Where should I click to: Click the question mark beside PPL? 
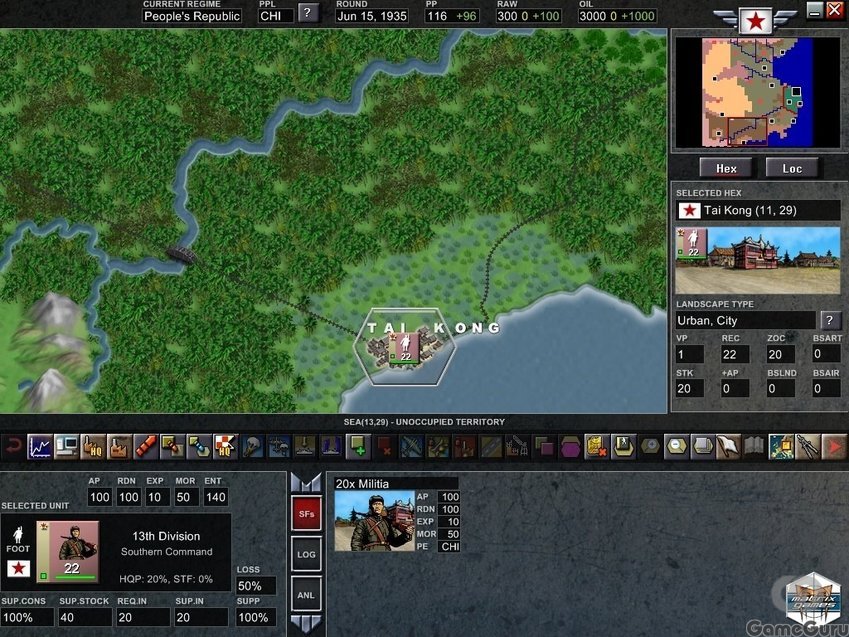point(308,12)
